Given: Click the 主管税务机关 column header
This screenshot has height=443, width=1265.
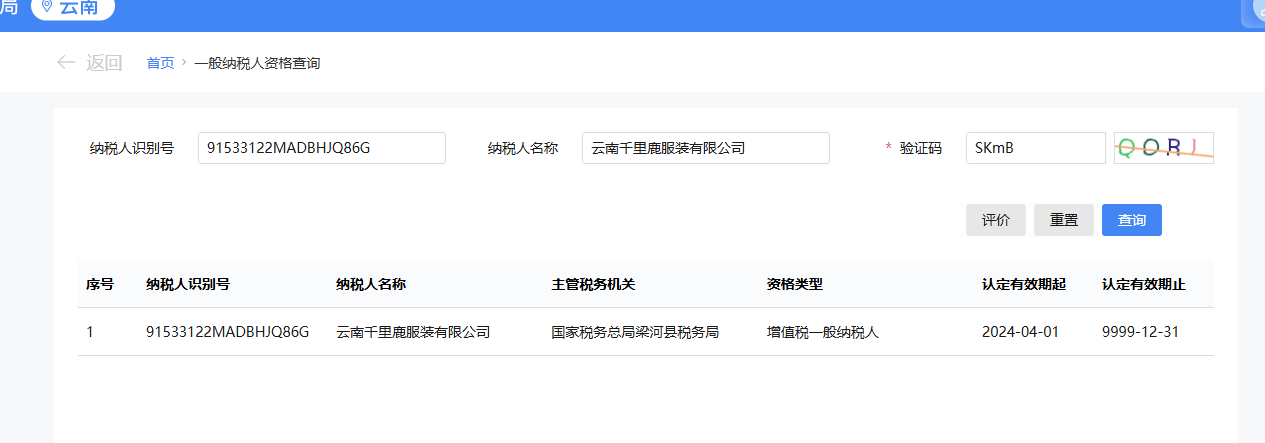Looking at the screenshot, I should point(593,284).
